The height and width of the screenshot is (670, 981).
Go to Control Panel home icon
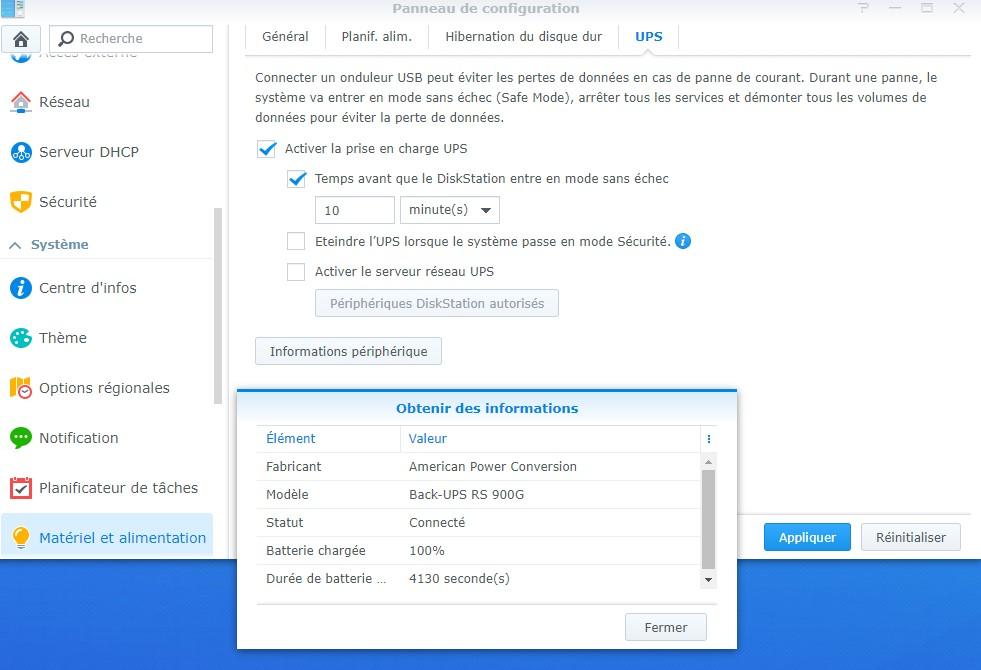21,39
